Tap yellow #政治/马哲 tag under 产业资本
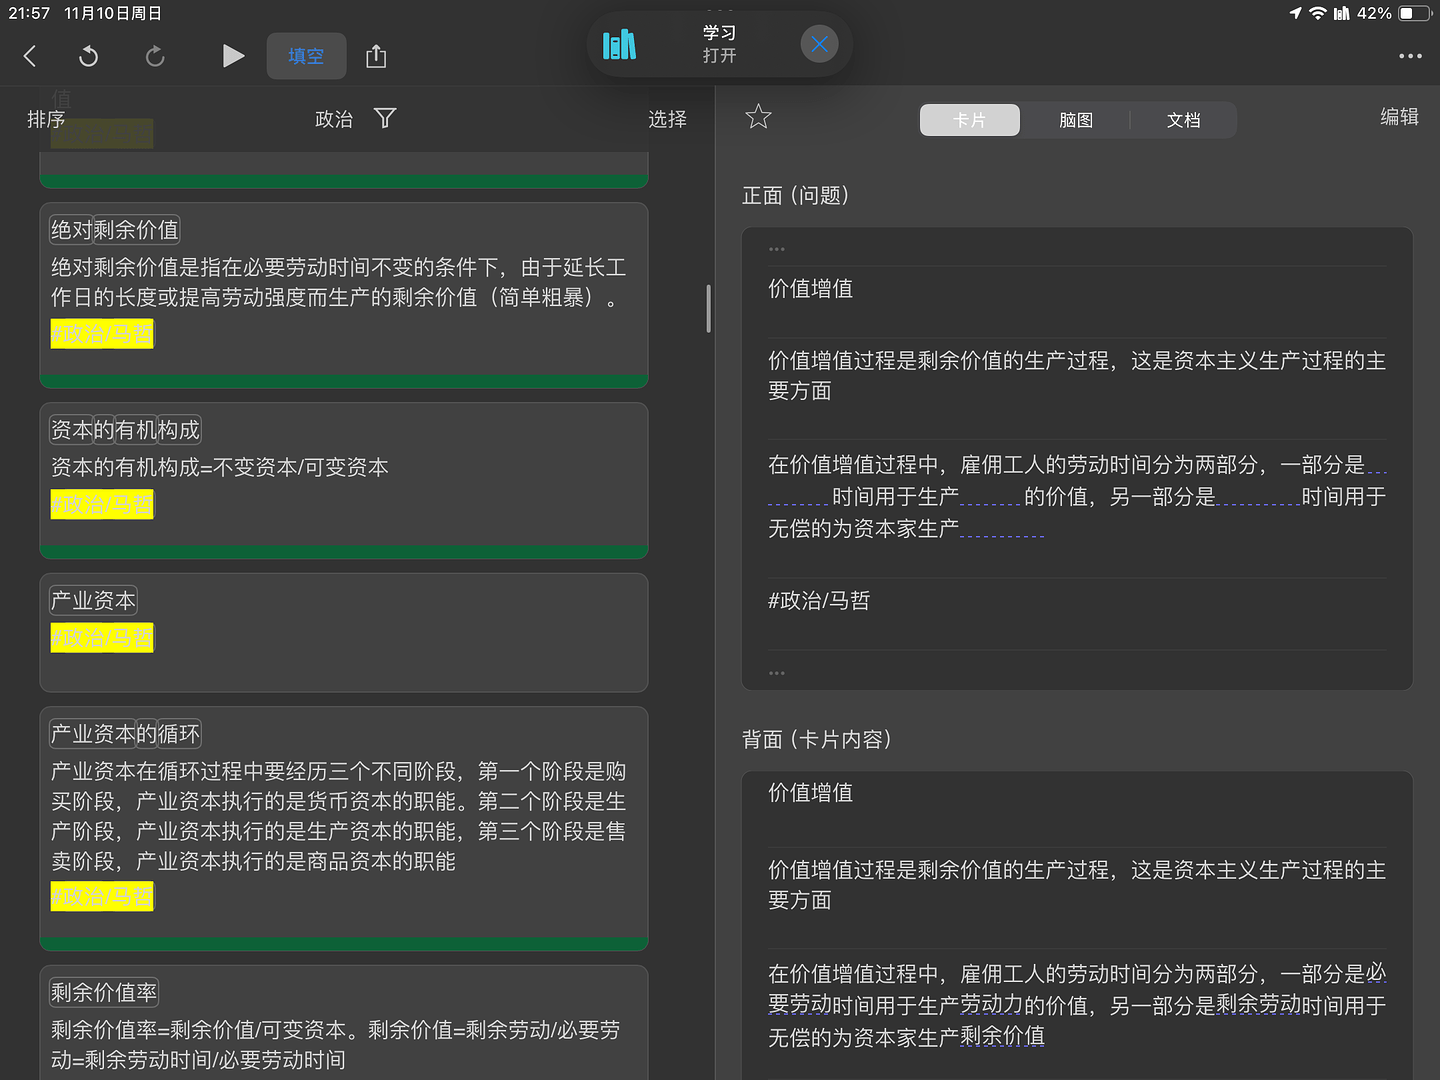The image size is (1440, 1080). [102, 638]
